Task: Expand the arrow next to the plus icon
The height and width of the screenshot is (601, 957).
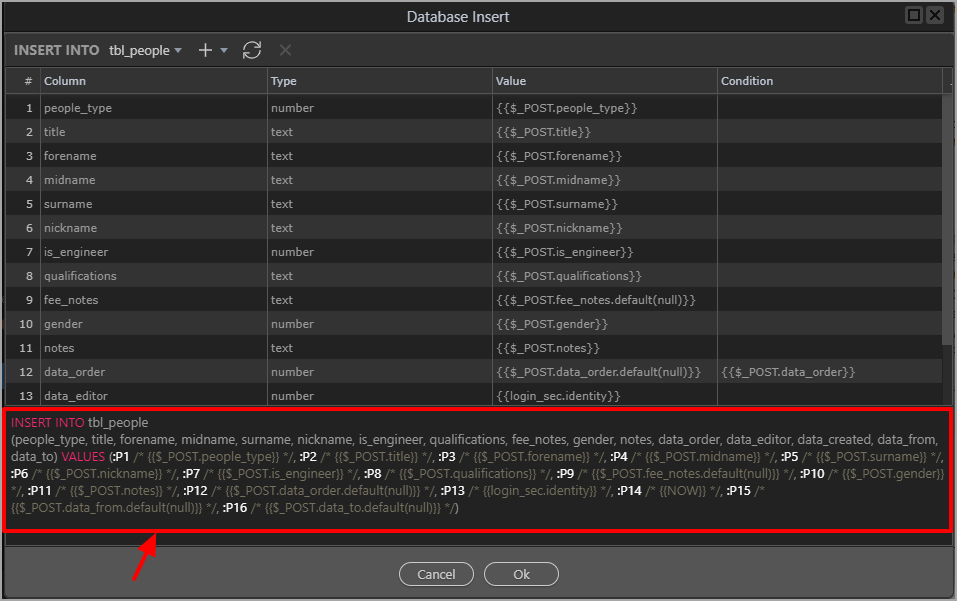Action: point(224,50)
